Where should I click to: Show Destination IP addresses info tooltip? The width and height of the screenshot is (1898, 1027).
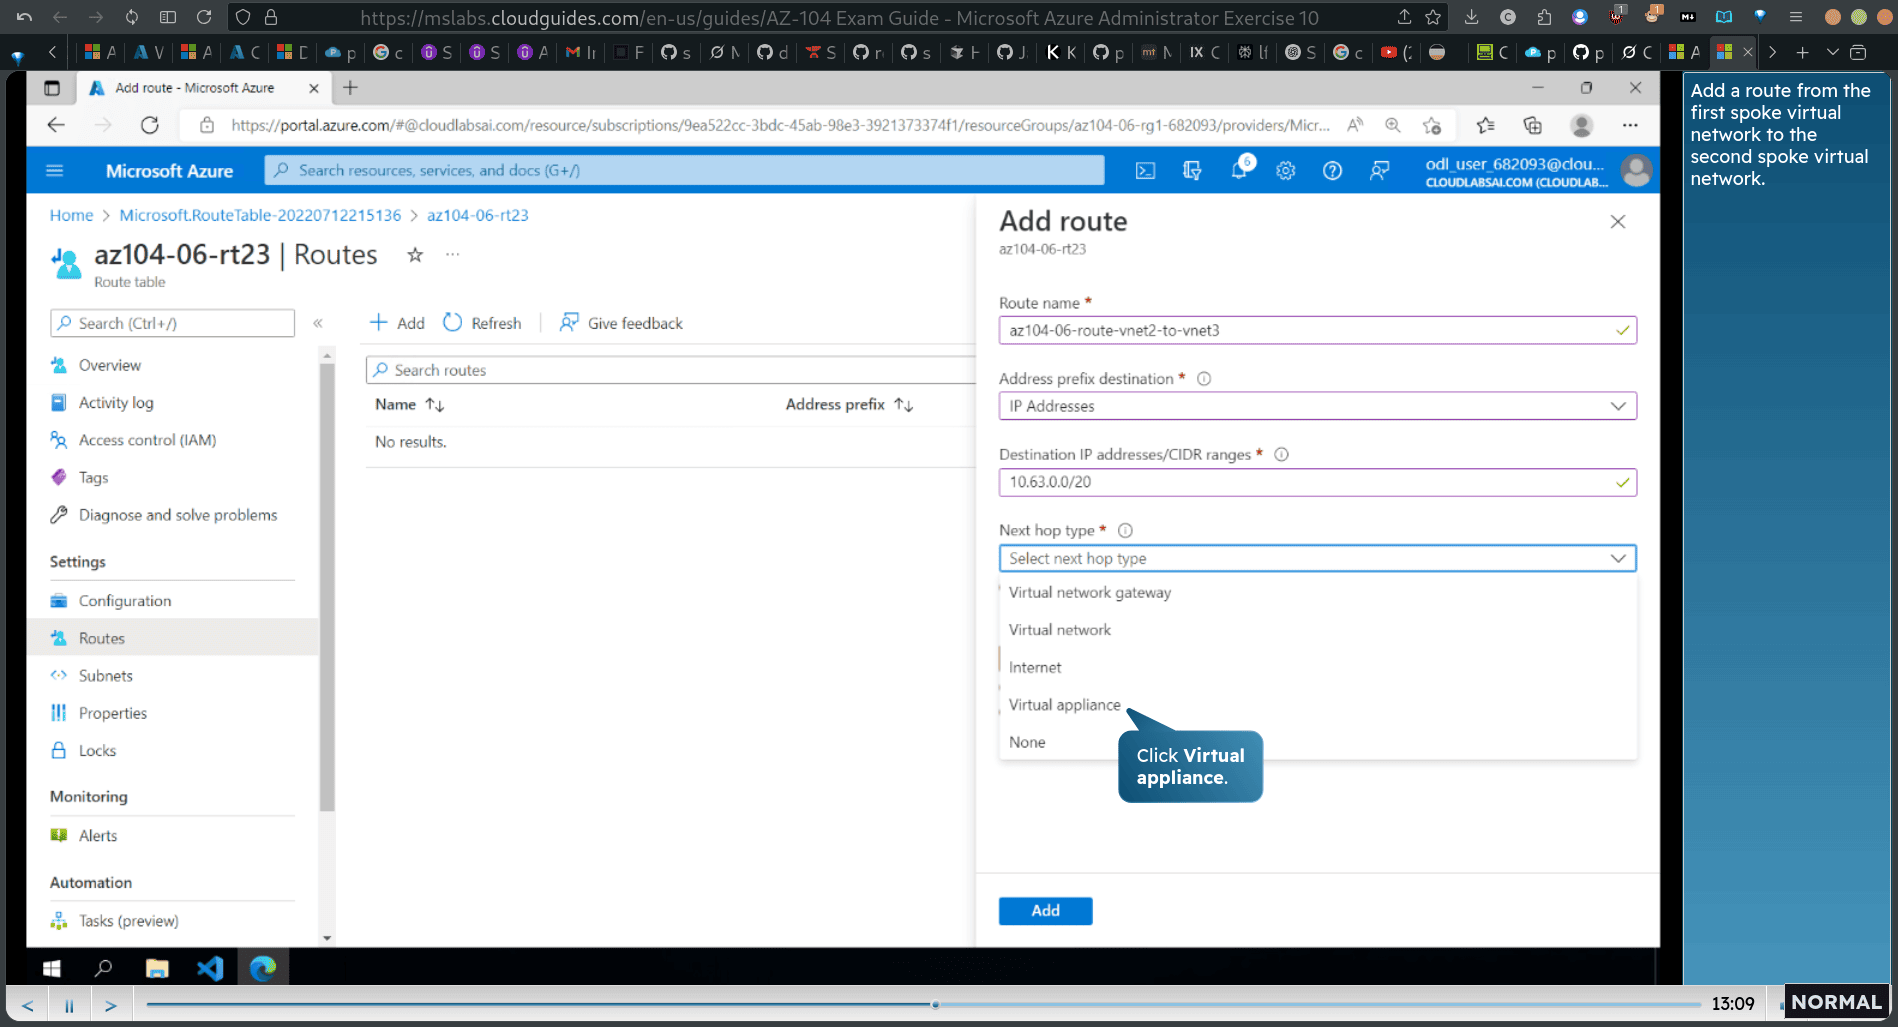point(1281,455)
